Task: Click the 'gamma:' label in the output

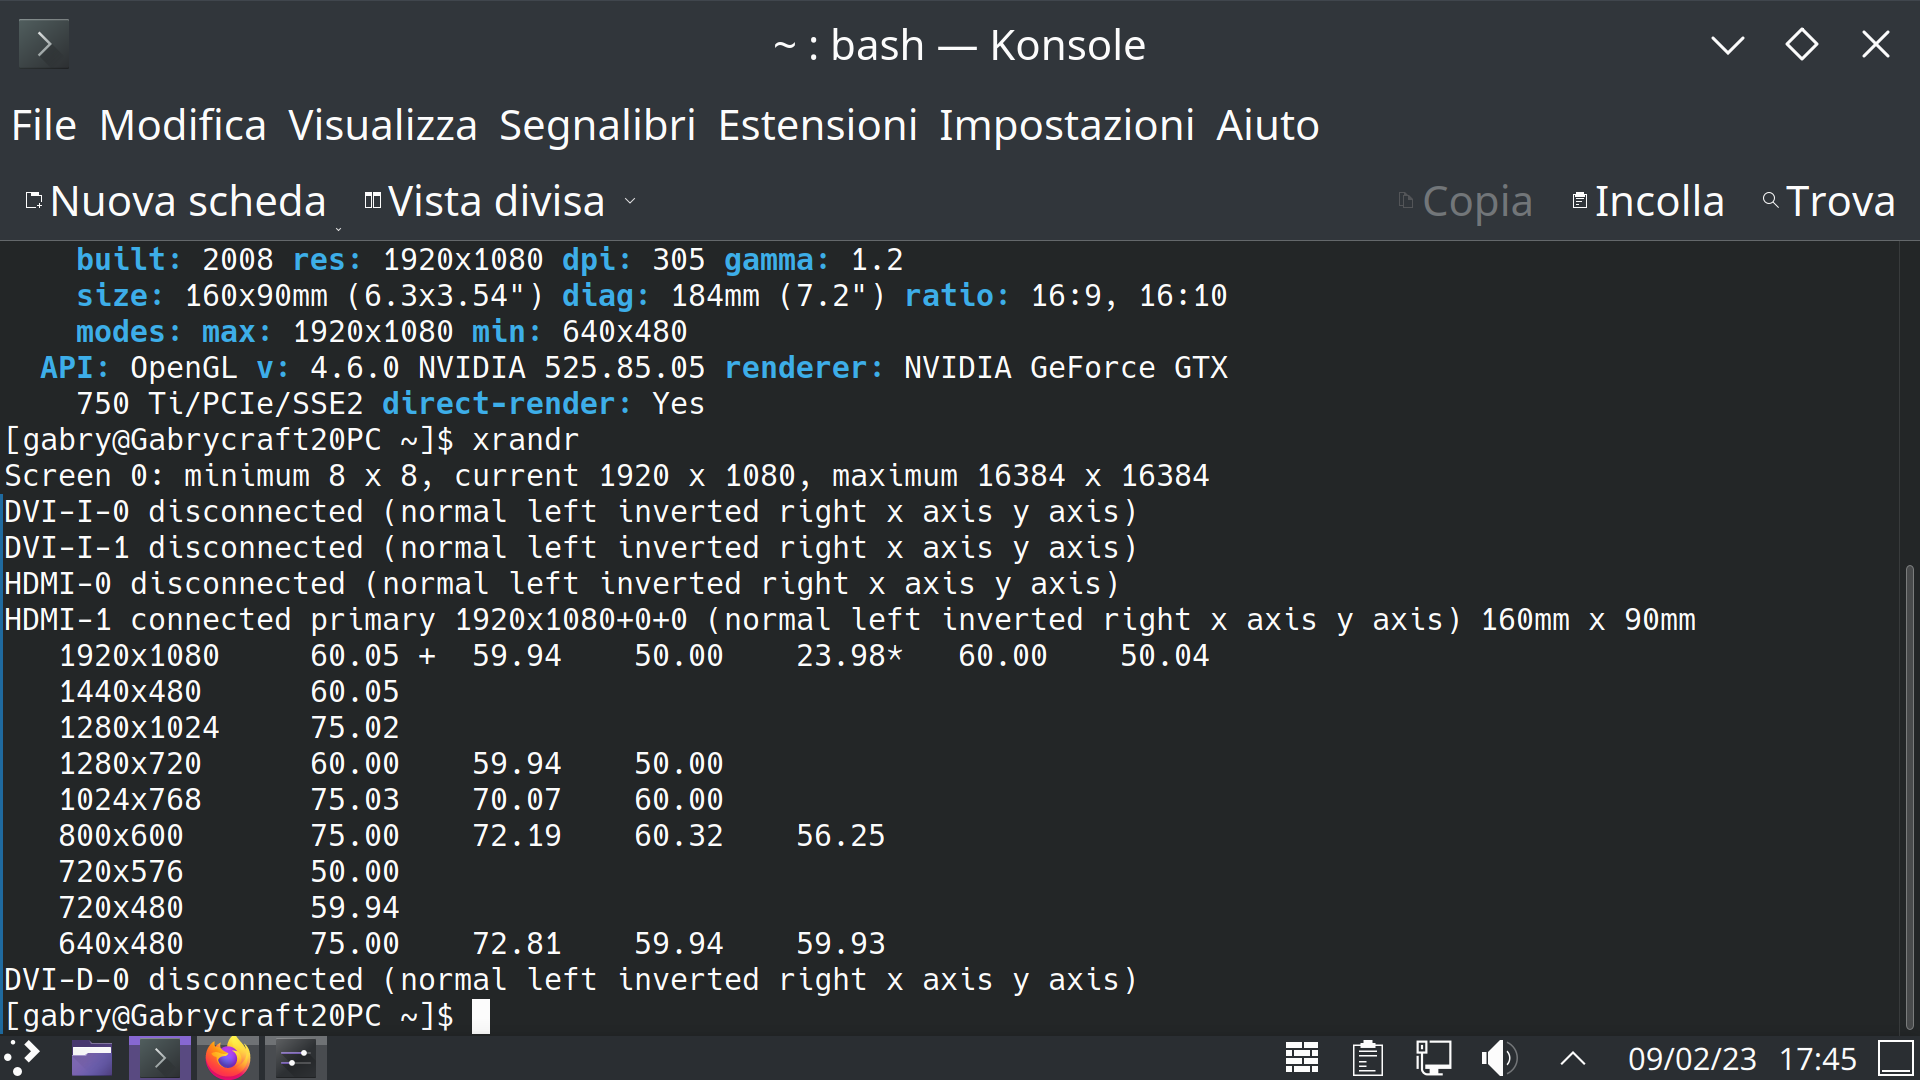Action: pyautogui.click(x=778, y=260)
